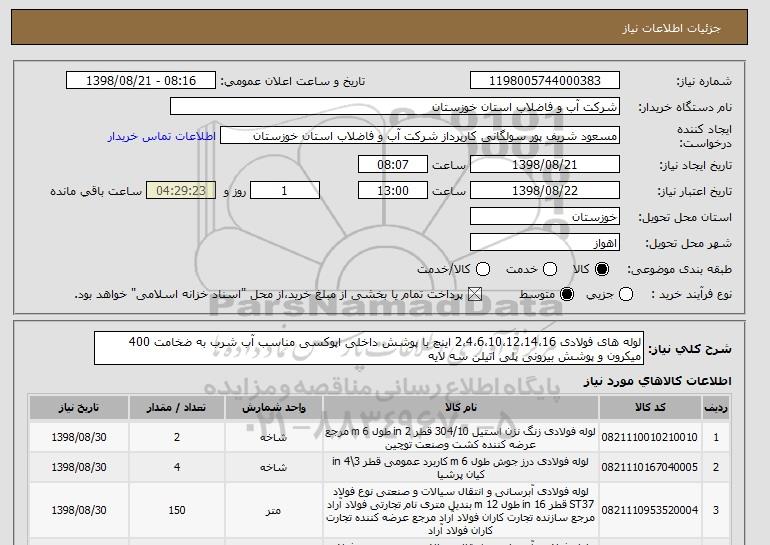Click the ردیف column header

[716, 408]
